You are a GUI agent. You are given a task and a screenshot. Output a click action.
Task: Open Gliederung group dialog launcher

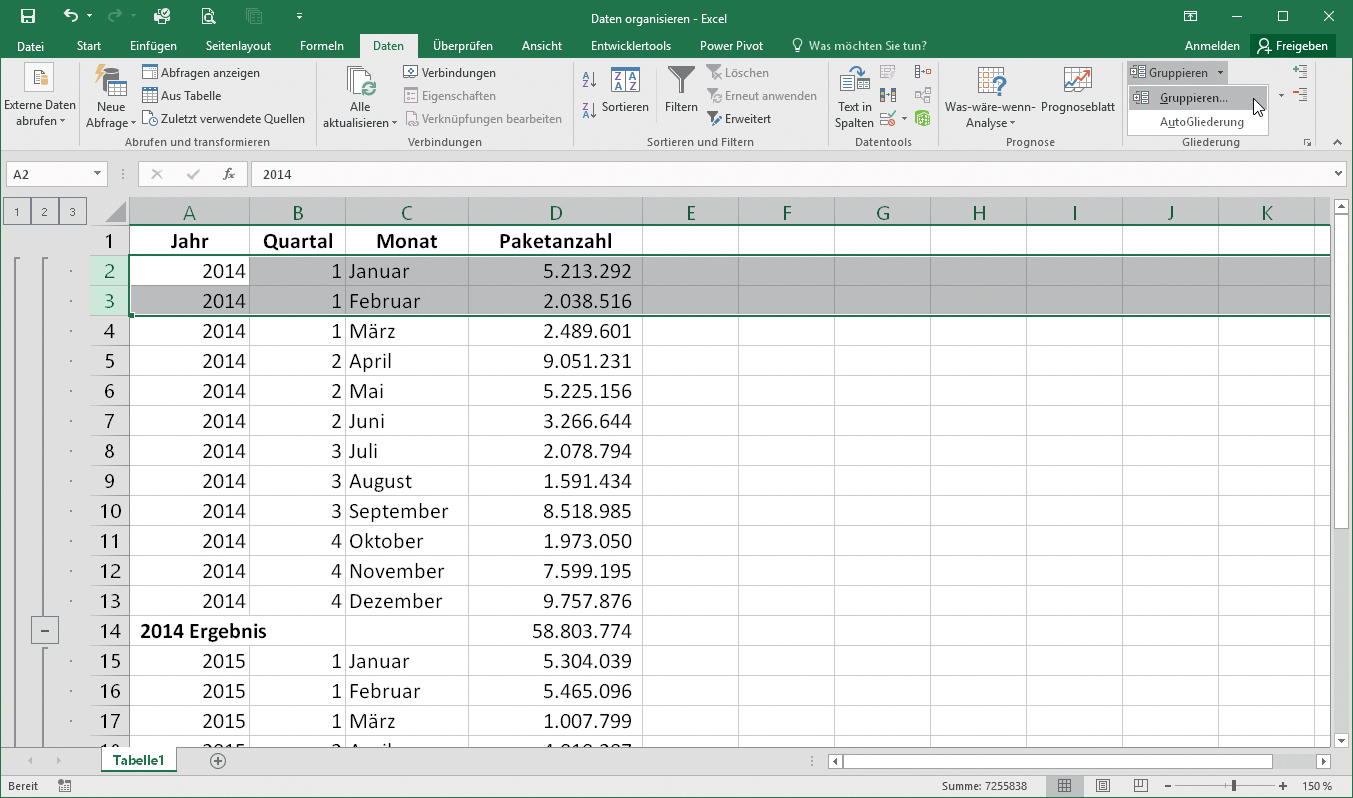pyautogui.click(x=1308, y=143)
